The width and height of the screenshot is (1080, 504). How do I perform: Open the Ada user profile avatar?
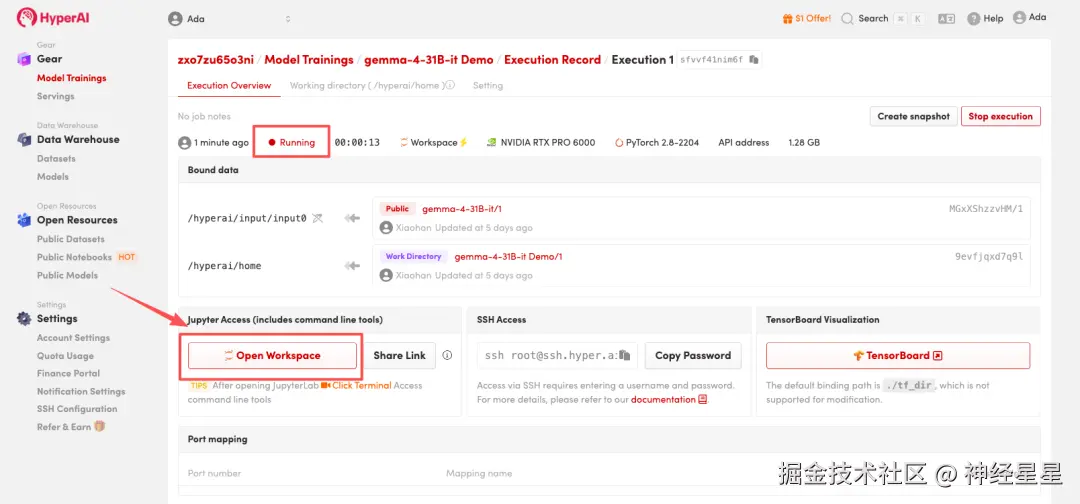pyautogui.click(x=1029, y=18)
